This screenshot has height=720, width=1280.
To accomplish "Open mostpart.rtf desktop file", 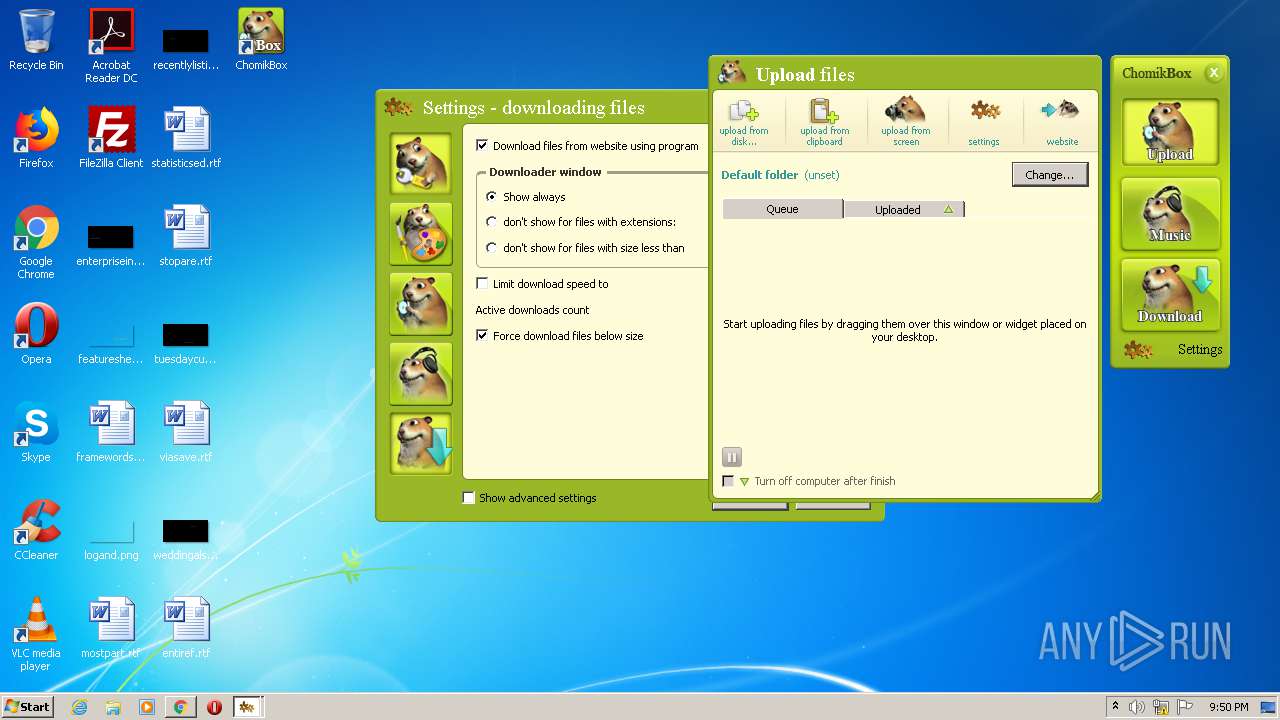I will [111, 628].
